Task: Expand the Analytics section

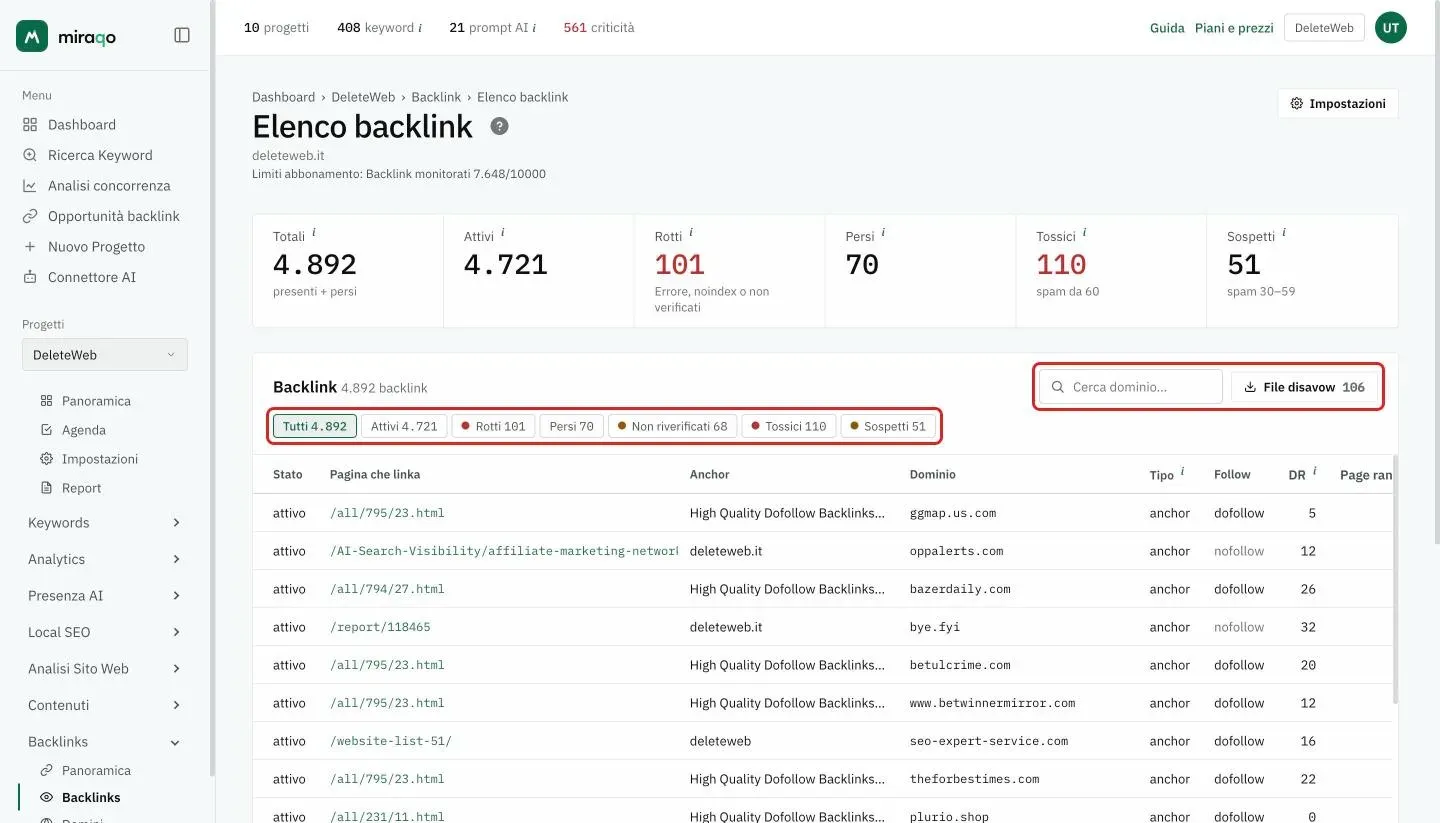Action: 104,559
